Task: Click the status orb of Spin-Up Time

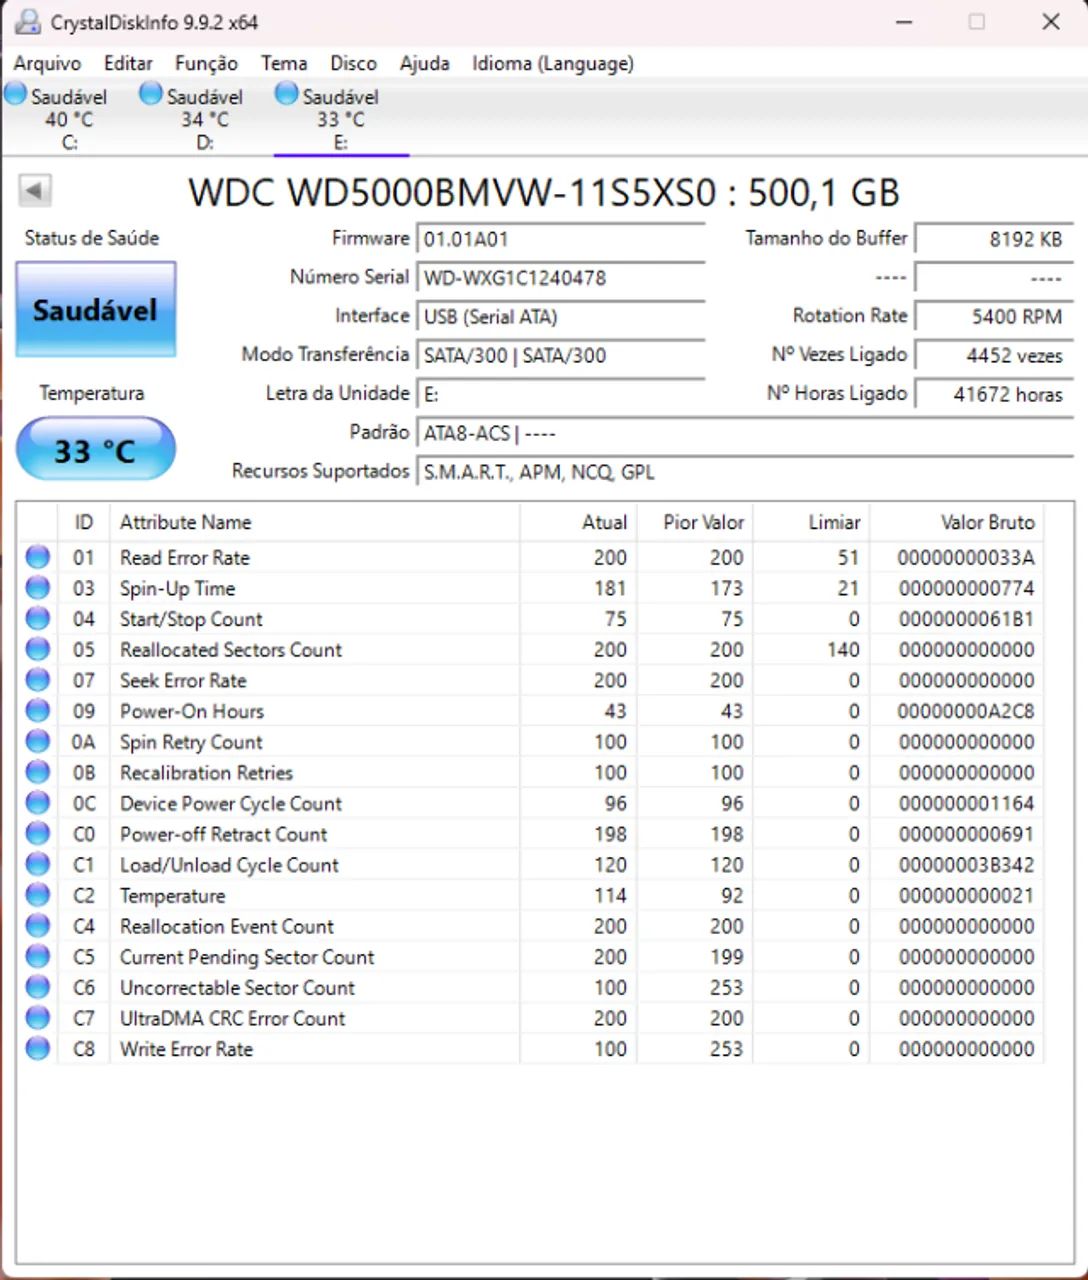Action: click(38, 588)
